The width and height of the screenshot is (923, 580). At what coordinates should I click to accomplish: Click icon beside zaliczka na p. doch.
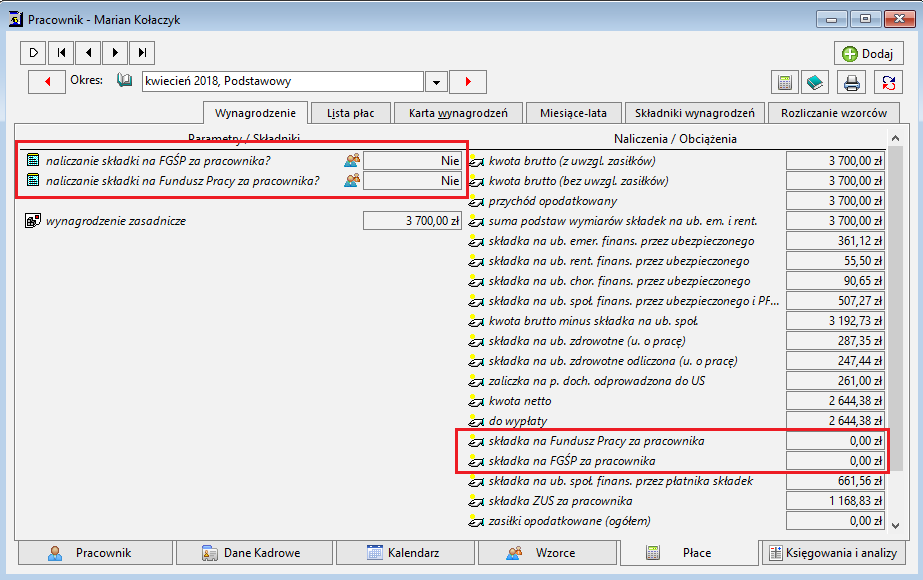476,382
